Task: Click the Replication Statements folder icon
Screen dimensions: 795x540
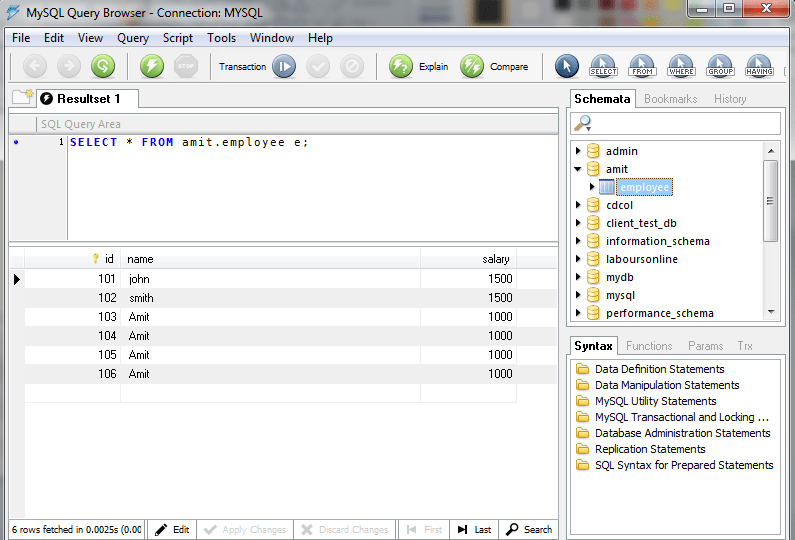Action: tap(583, 449)
